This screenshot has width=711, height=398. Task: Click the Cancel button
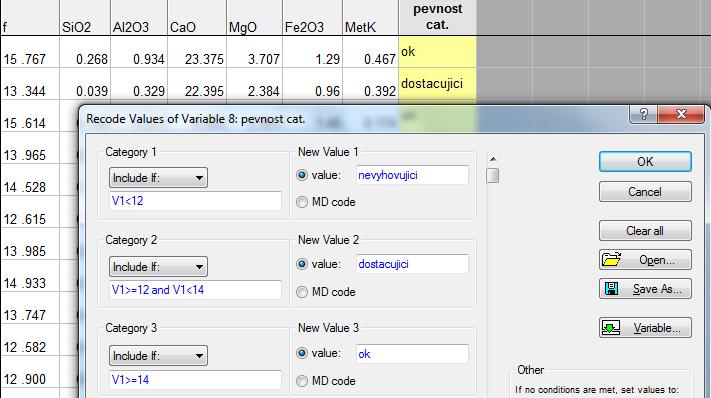click(x=645, y=192)
